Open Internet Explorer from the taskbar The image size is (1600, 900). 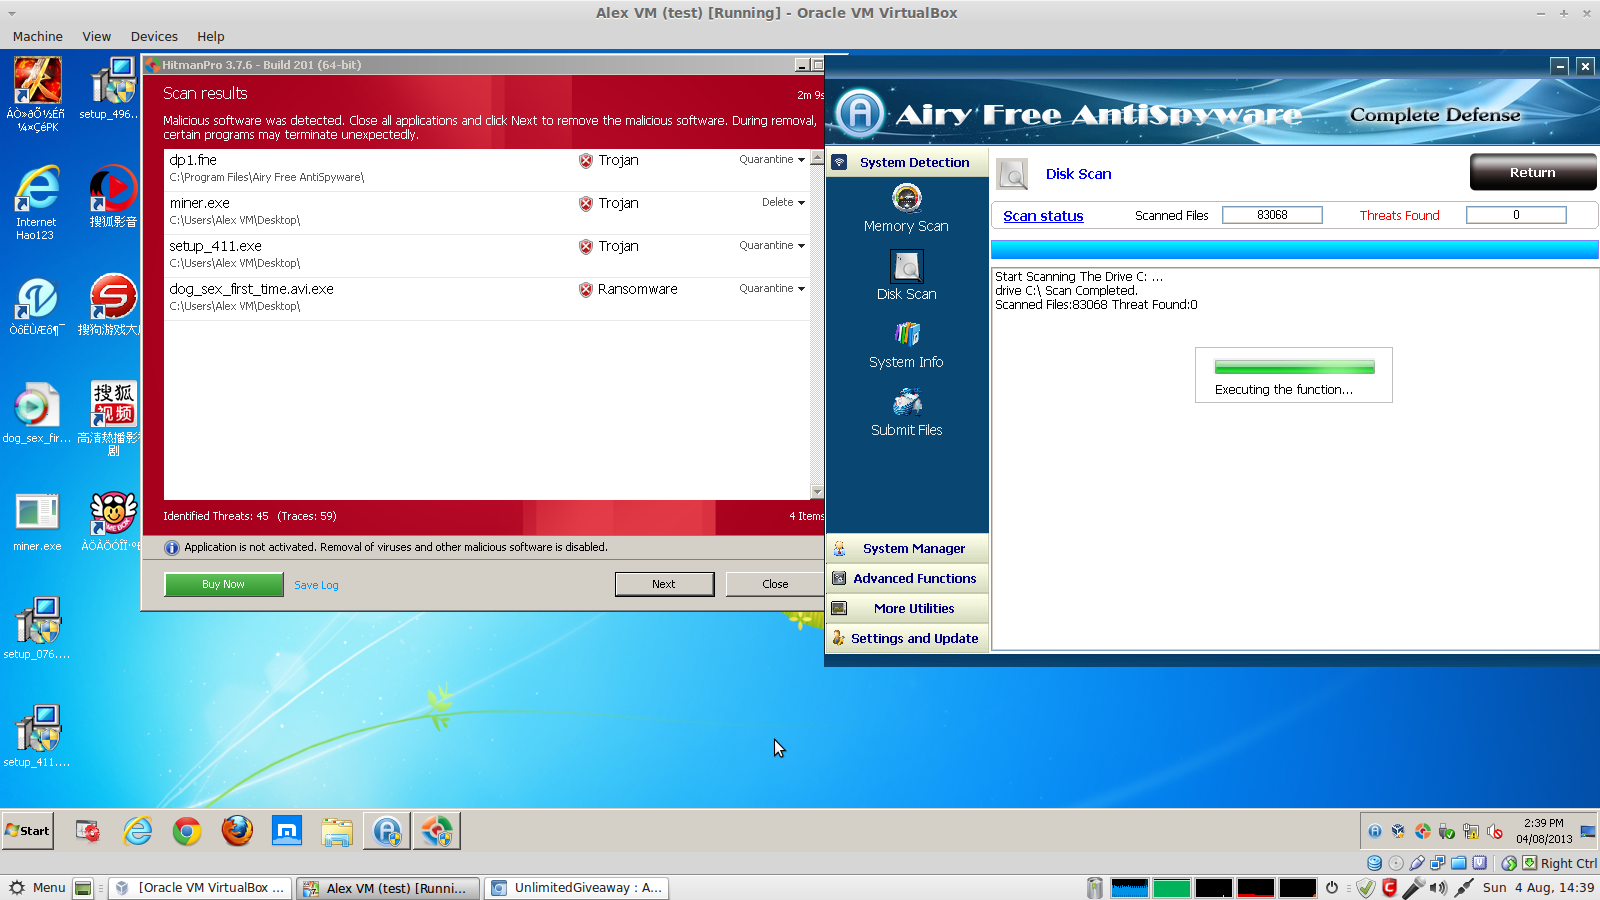pos(137,831)
